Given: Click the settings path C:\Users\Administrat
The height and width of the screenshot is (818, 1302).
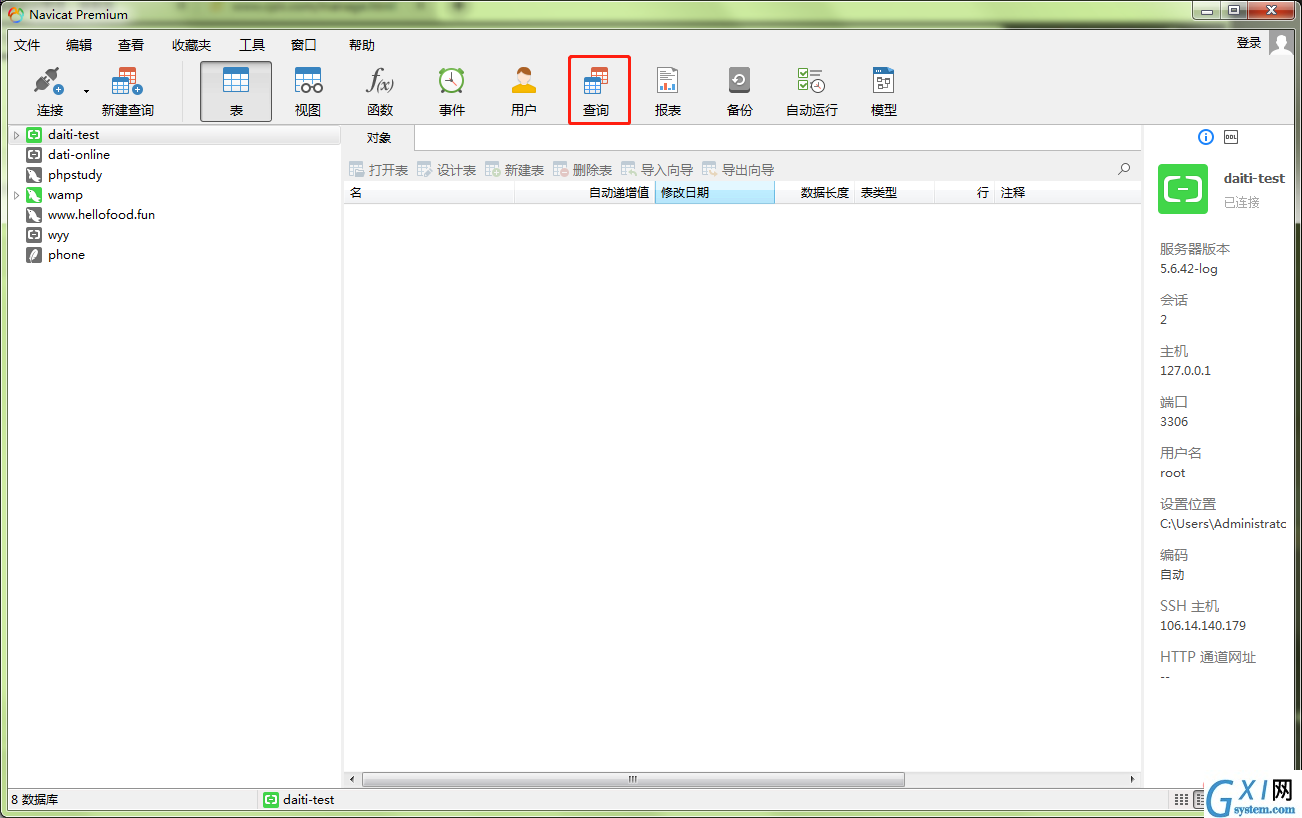Looking at the screenshot, I should (x=1223, y=524).
